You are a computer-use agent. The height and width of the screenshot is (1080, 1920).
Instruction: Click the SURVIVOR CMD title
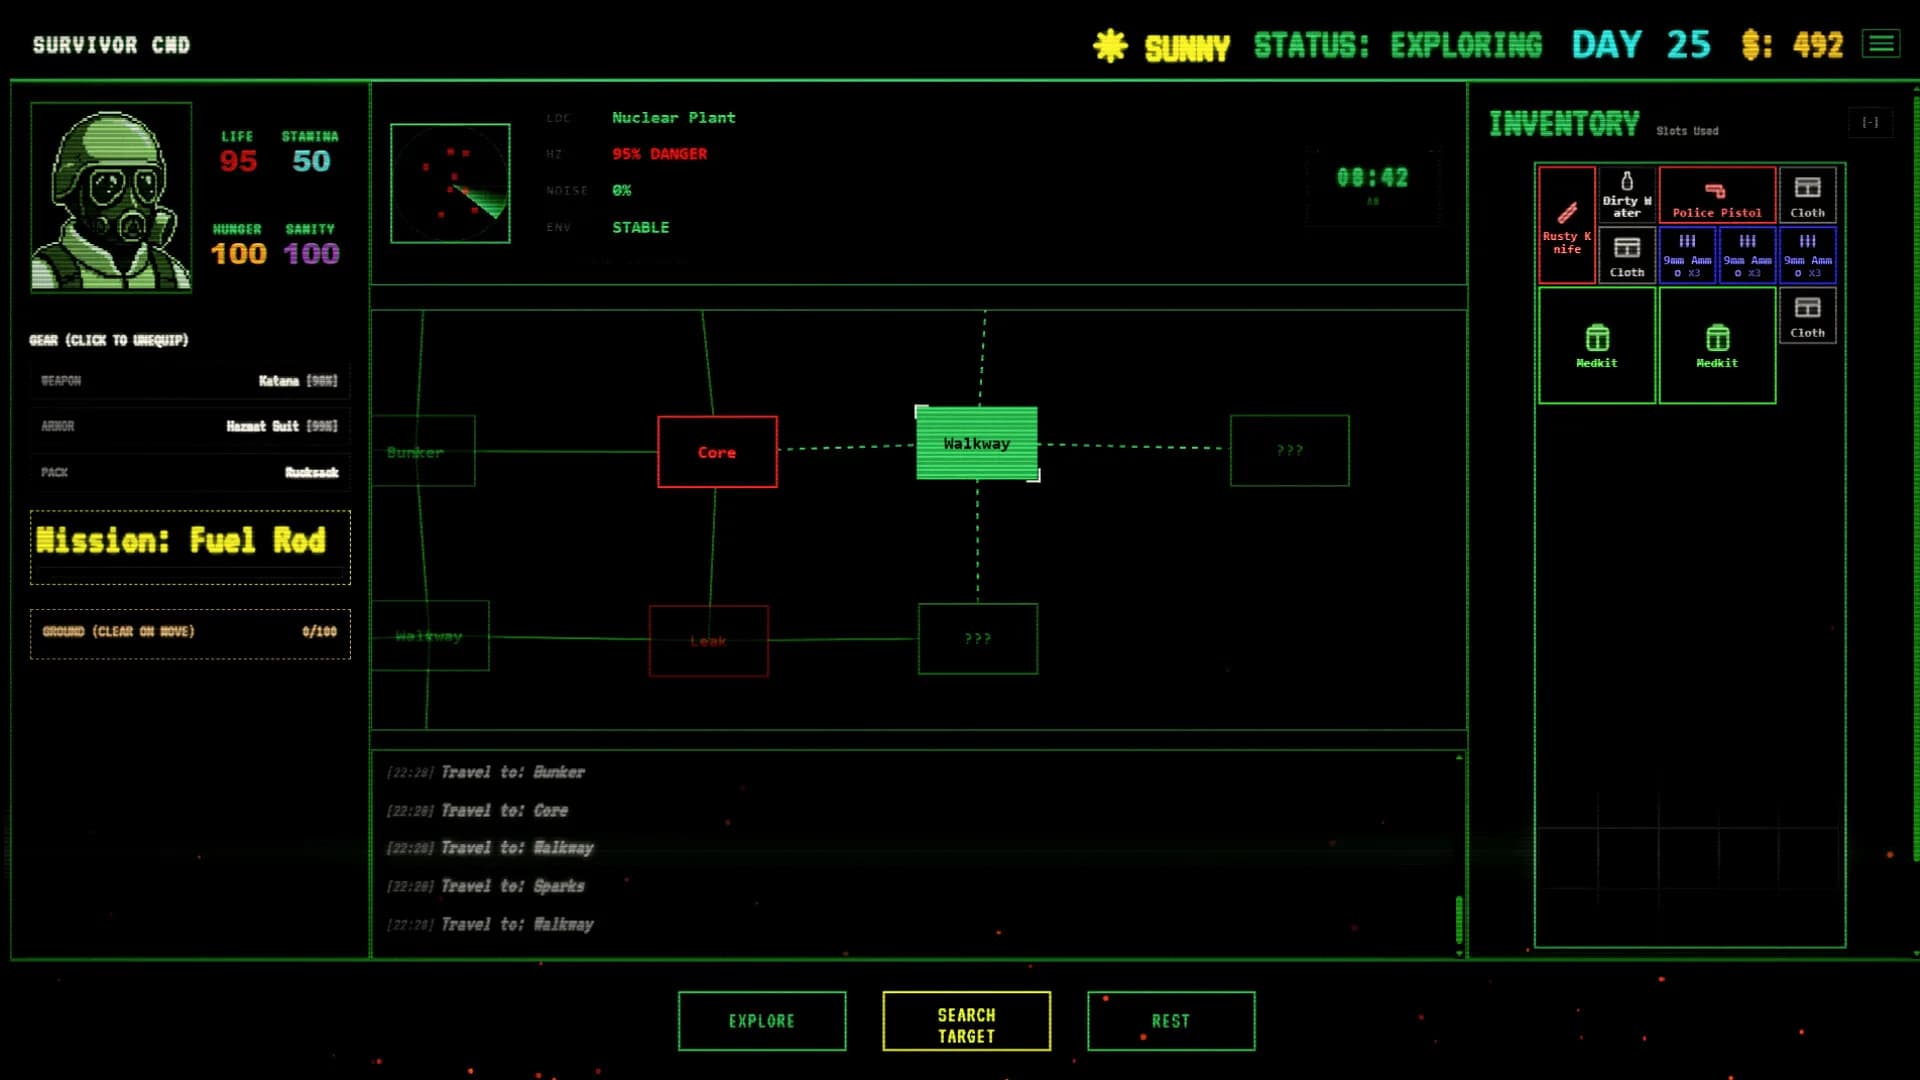(x=111, y=45)
